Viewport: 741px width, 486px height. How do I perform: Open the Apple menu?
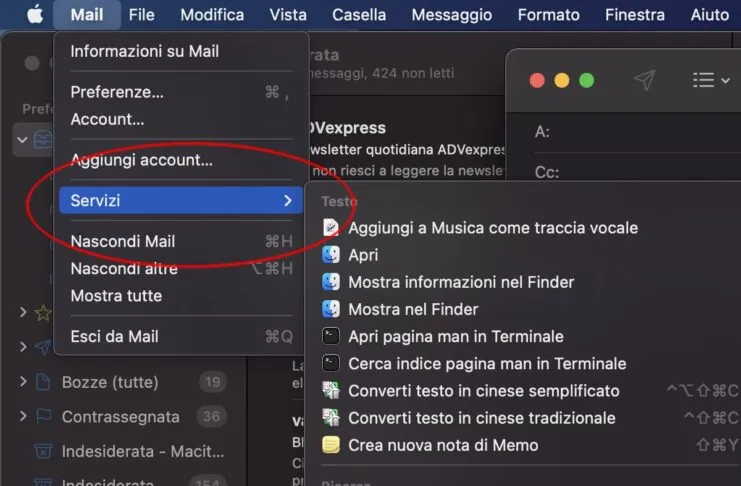point(35,14)
